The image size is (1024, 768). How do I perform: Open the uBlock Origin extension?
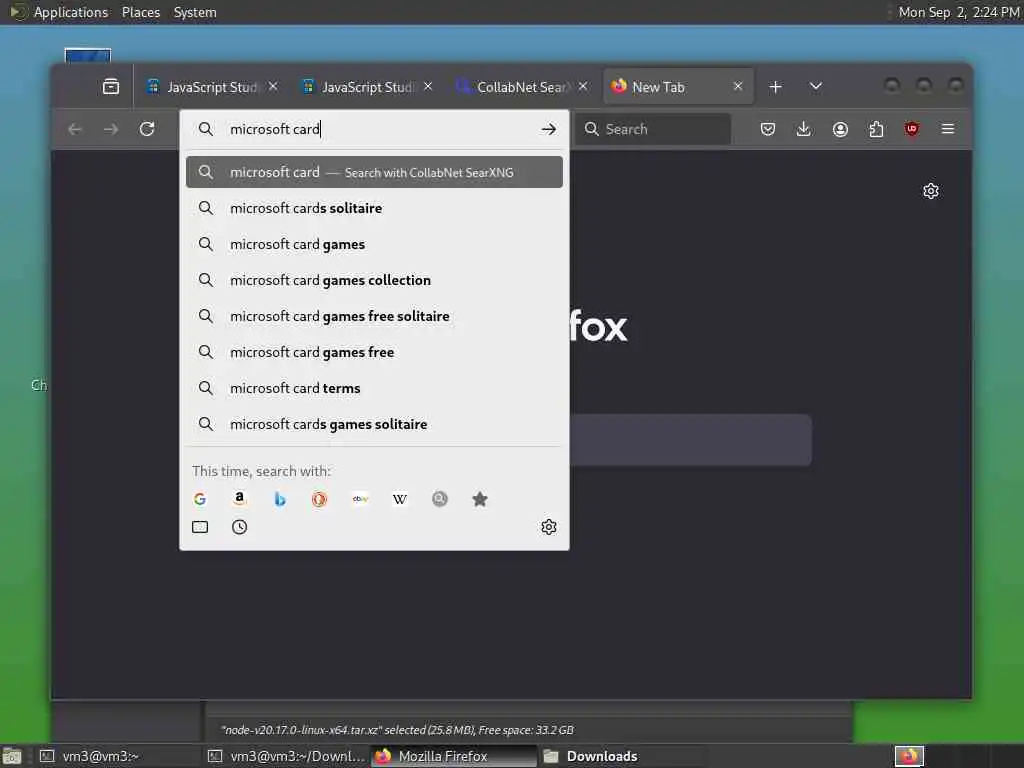click(912, 129)
